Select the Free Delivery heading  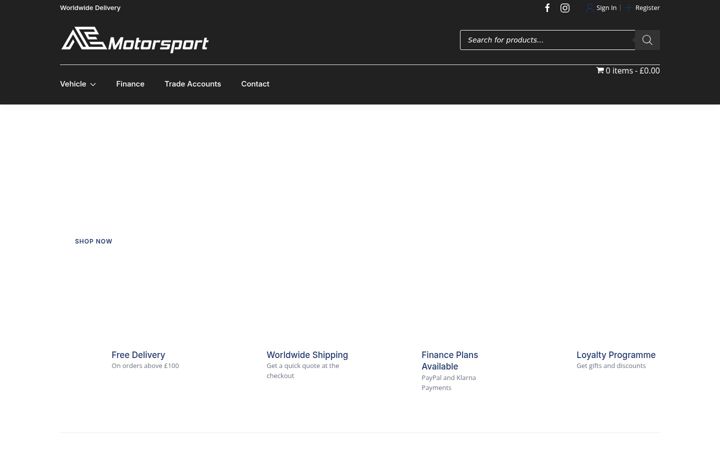pyautogui.click(x=138, y=354)
